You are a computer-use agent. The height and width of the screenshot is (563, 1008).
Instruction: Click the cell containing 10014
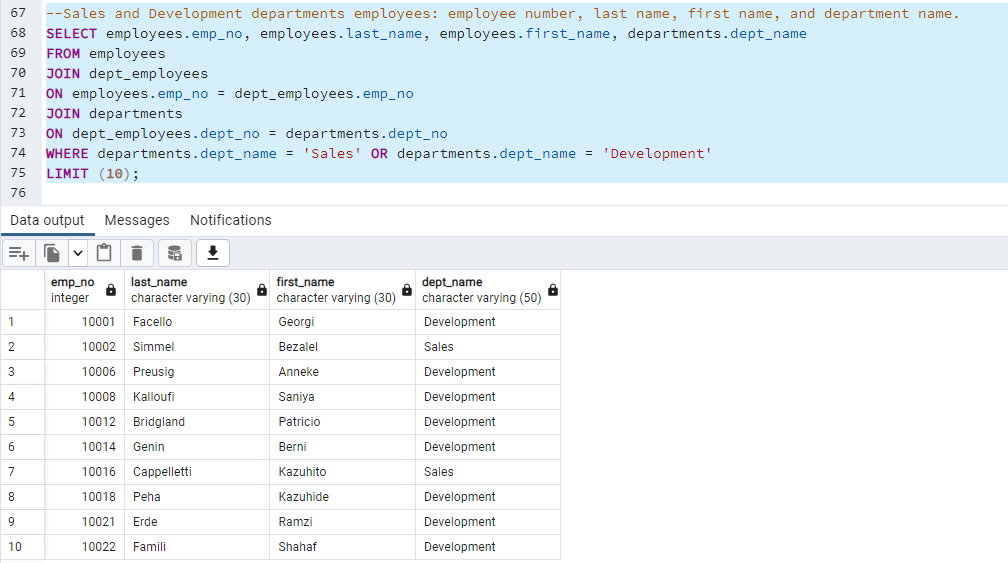point(84,447)
